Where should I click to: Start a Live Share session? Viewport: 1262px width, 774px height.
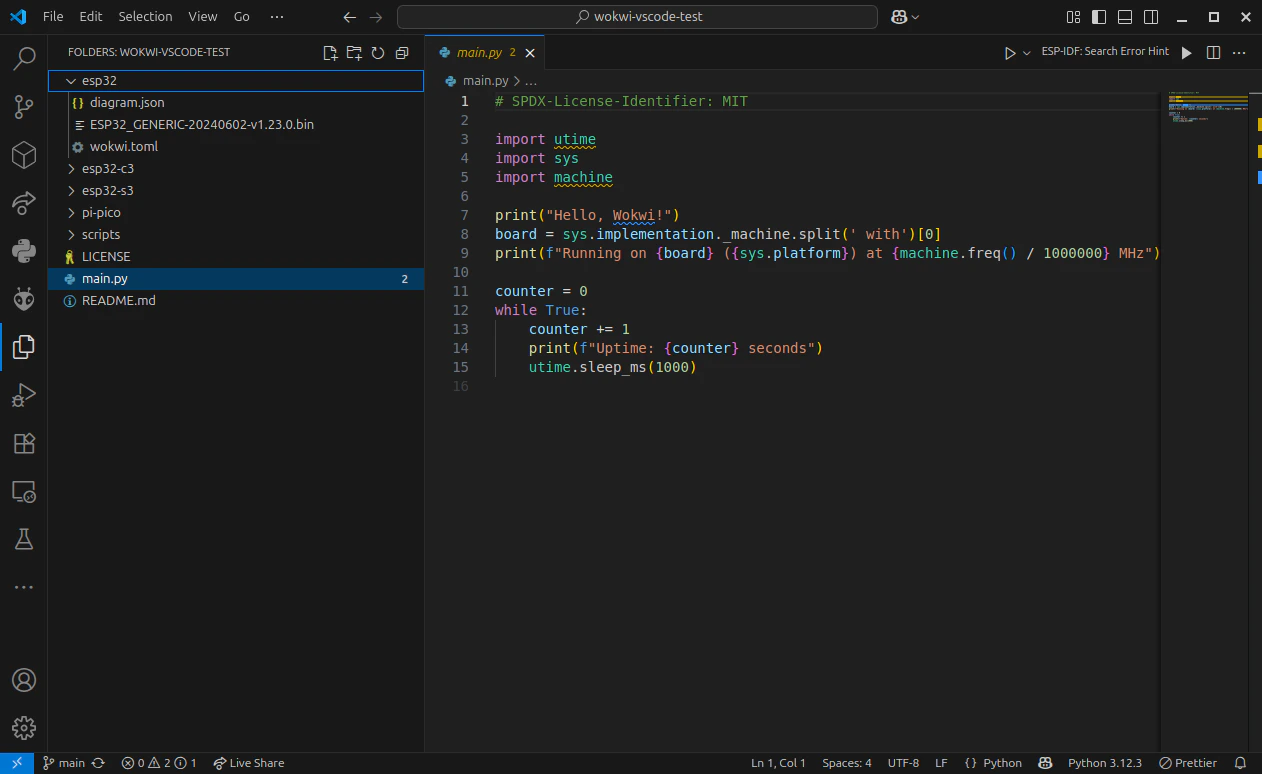pos(248,763)
